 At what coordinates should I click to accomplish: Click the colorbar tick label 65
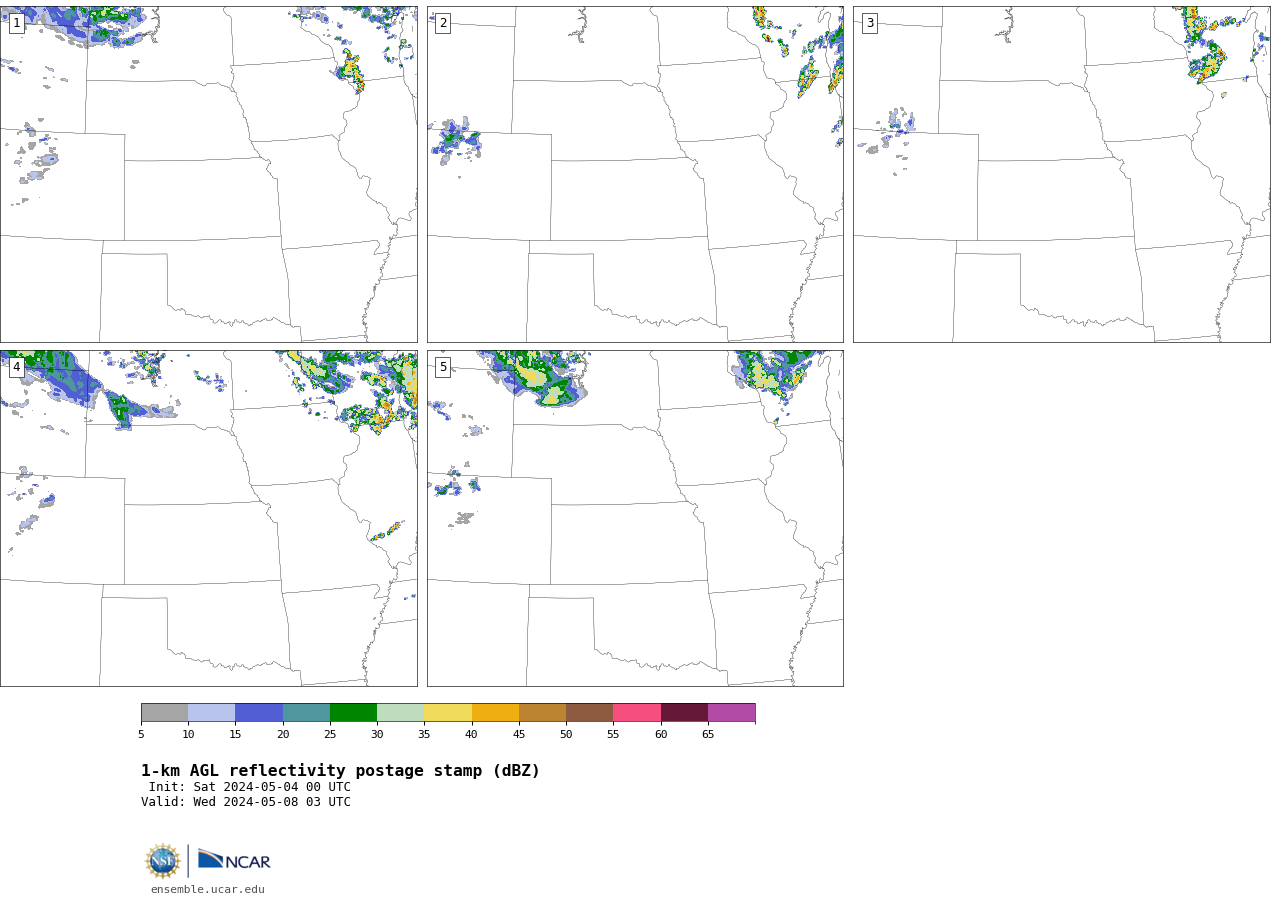[x=708, y=735]
